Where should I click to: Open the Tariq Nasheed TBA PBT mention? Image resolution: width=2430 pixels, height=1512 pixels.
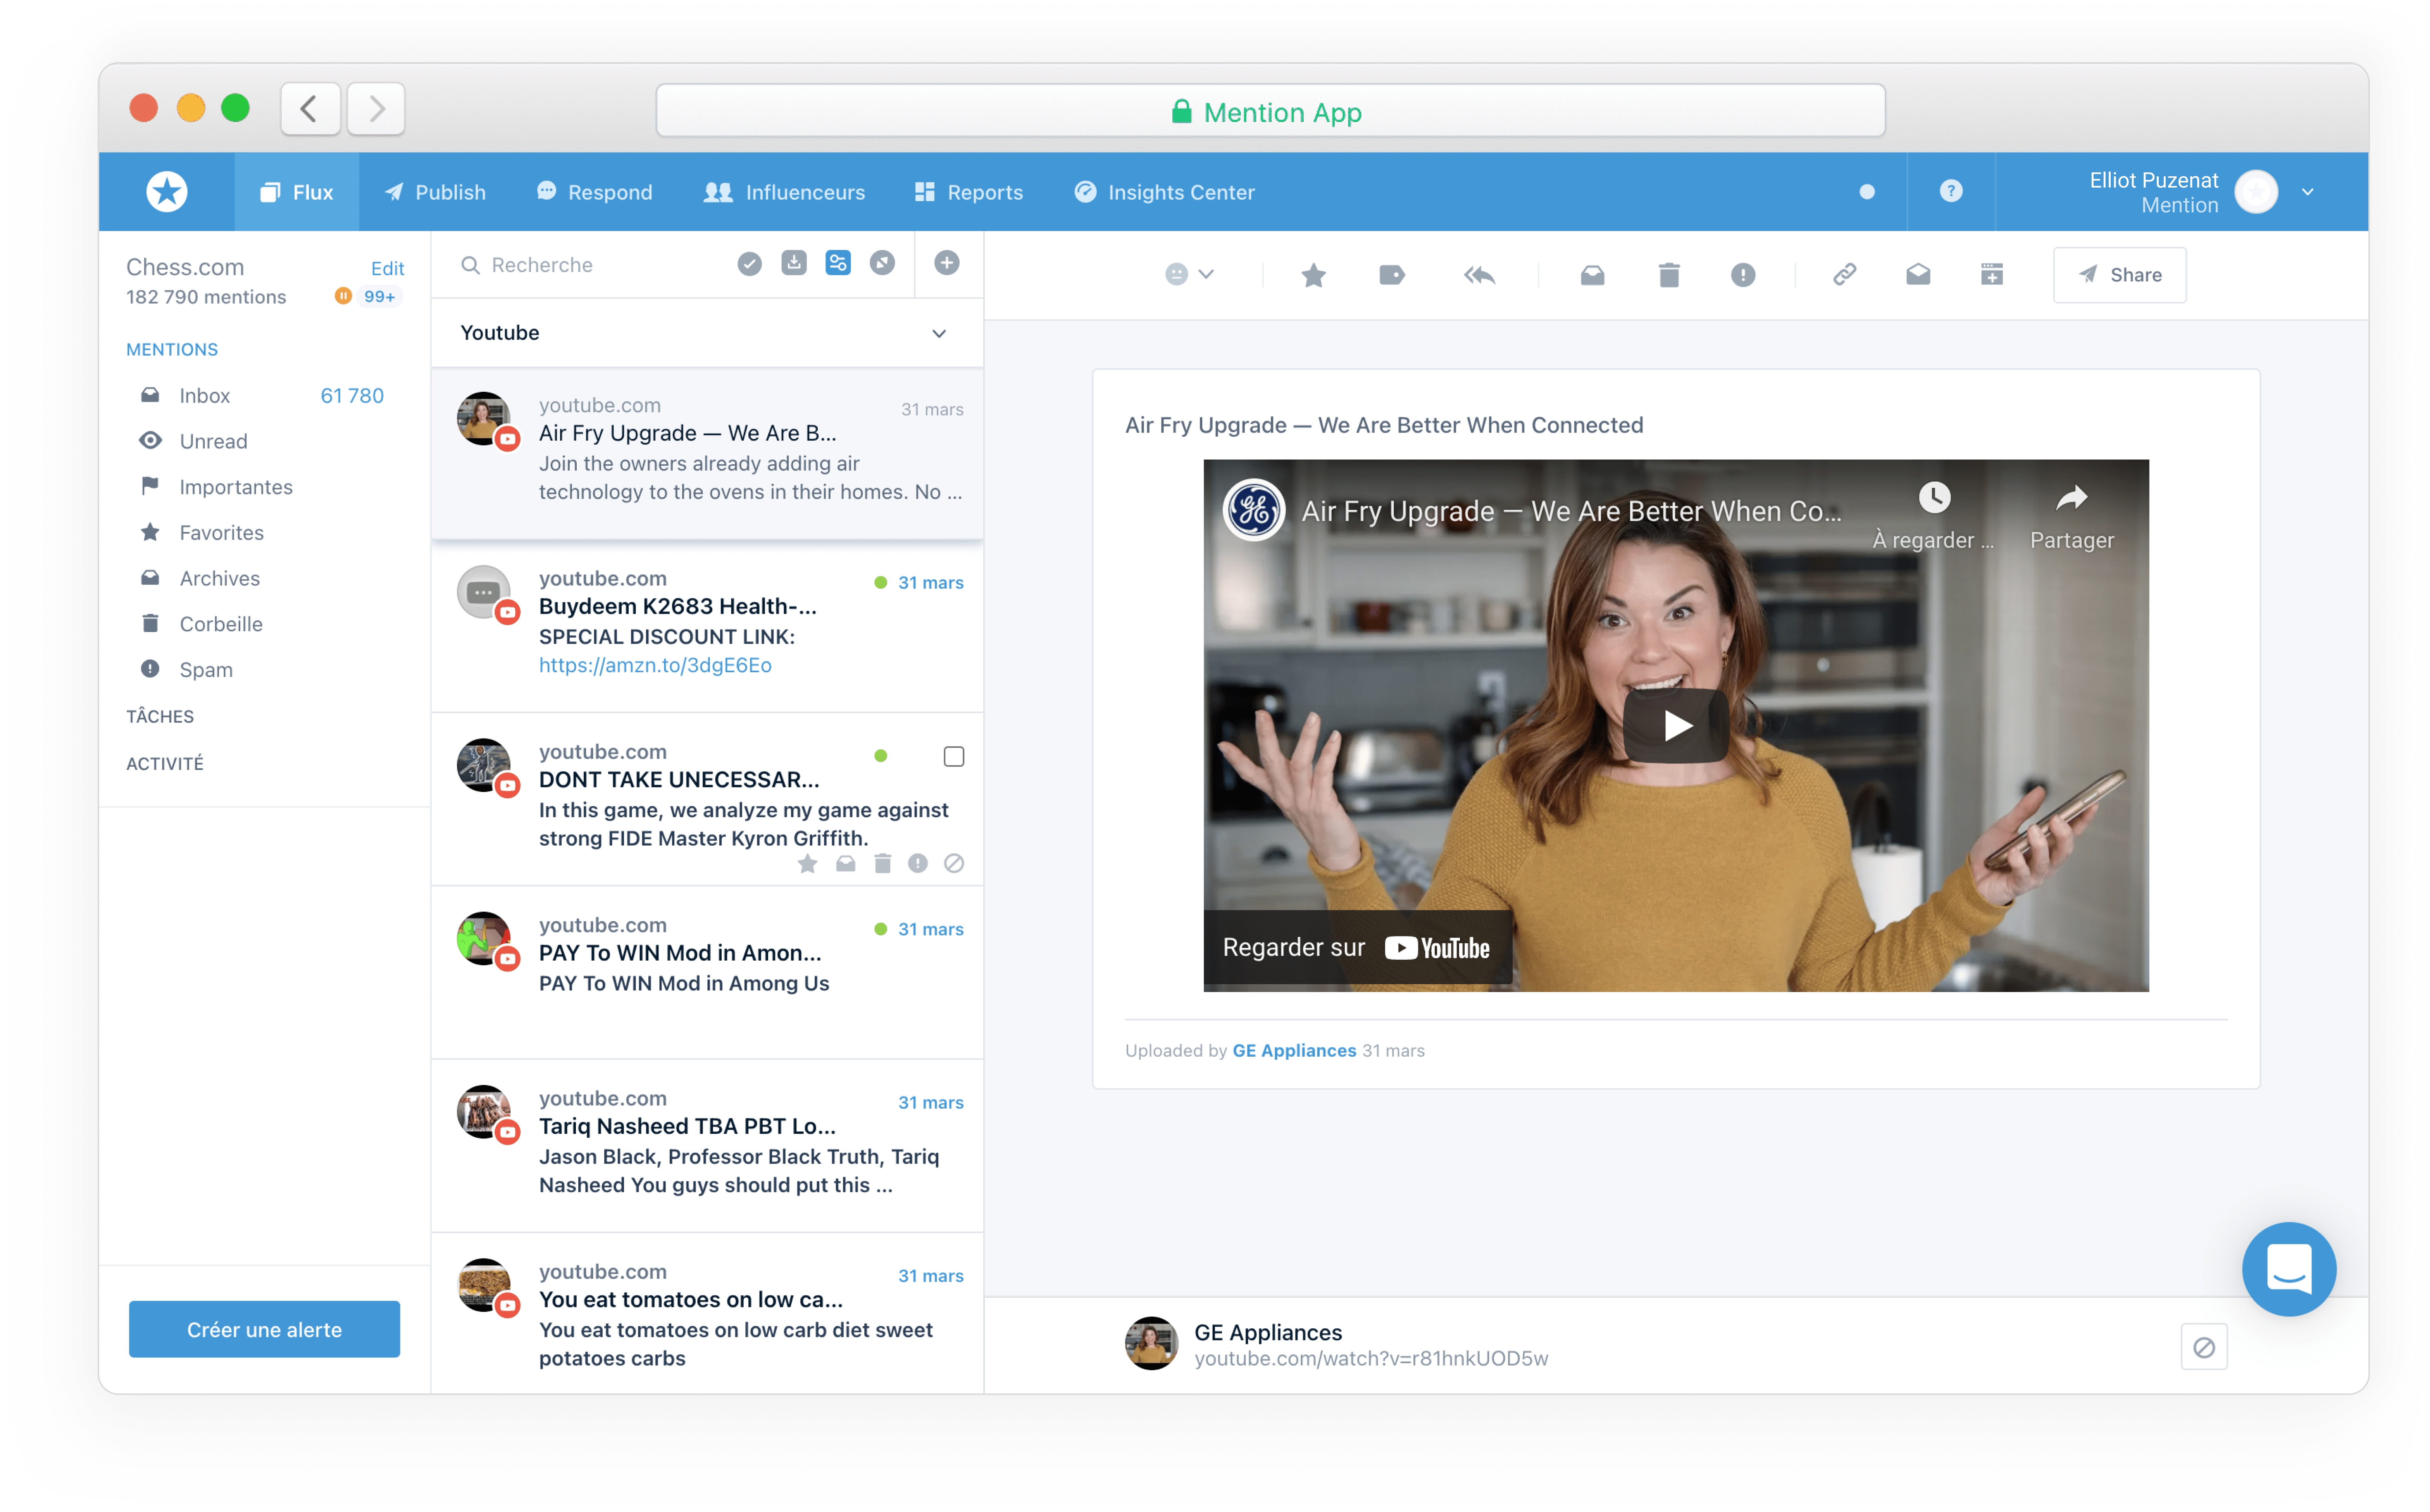[x=706, y=1146]
